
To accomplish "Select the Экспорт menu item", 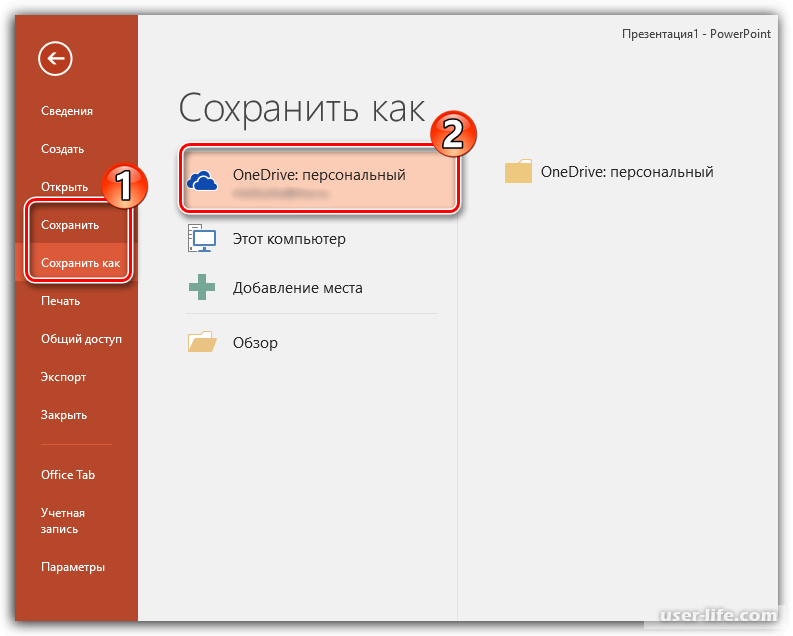I will click(x=64, y=377).
